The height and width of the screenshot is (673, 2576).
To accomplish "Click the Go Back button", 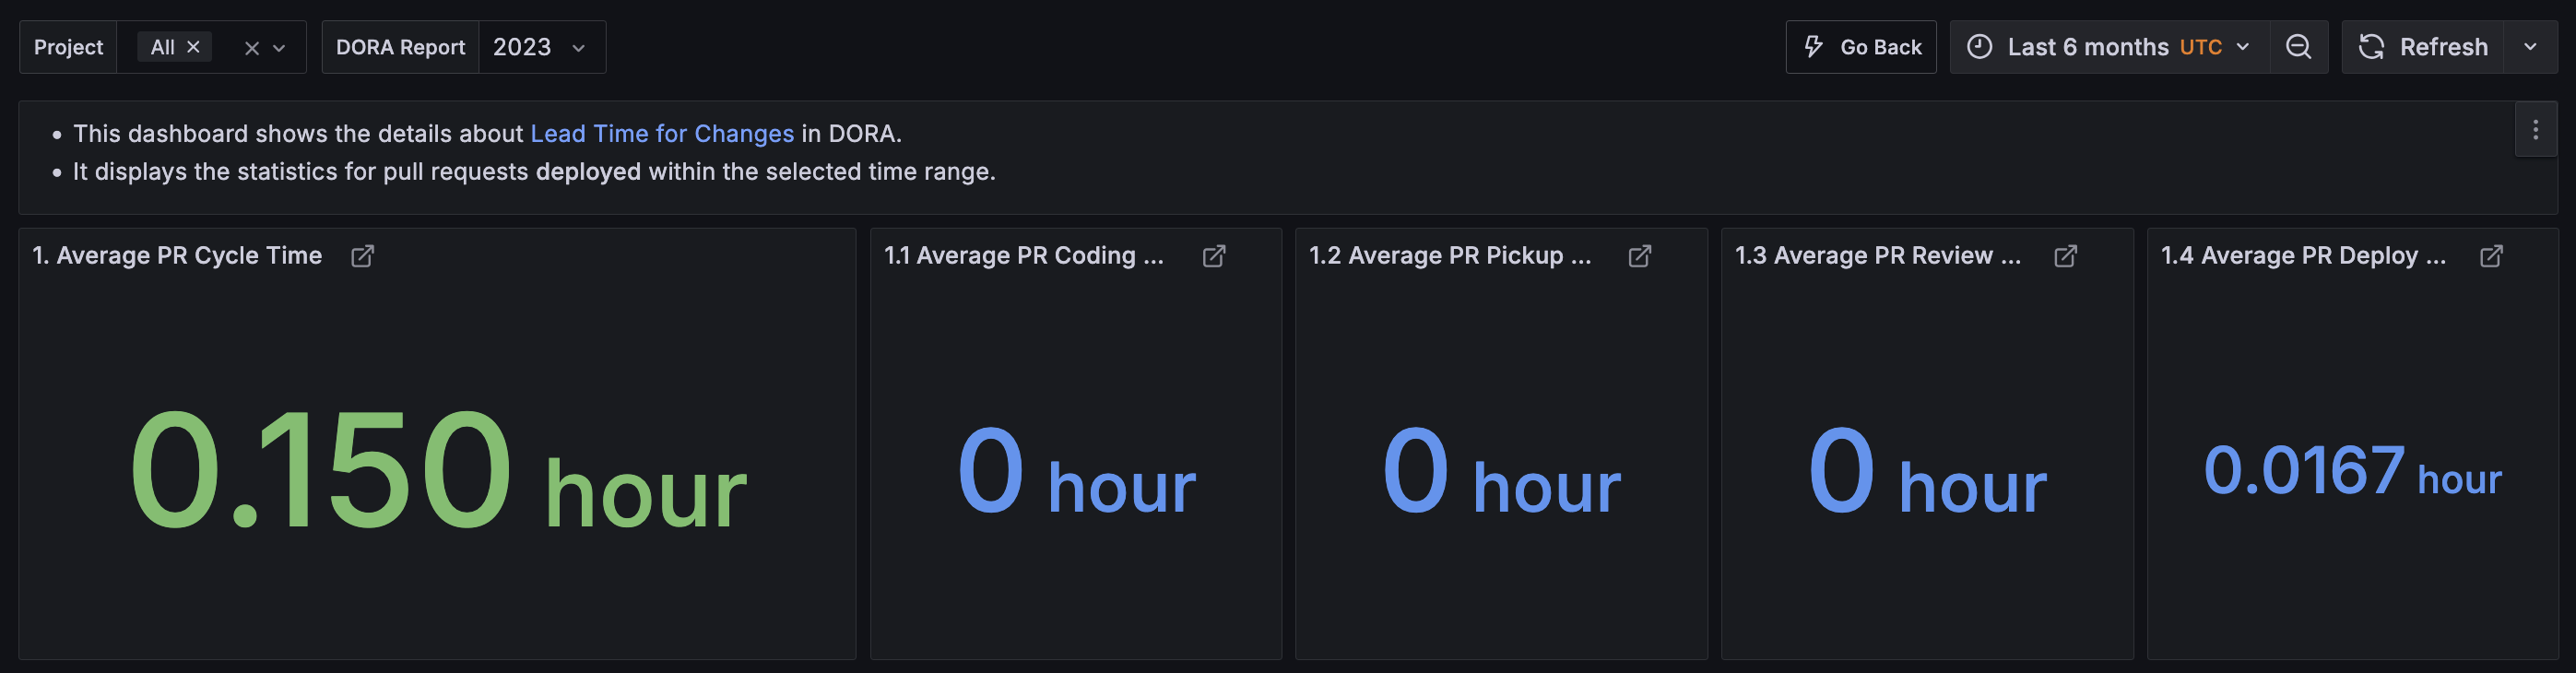I will (1861, 47).
